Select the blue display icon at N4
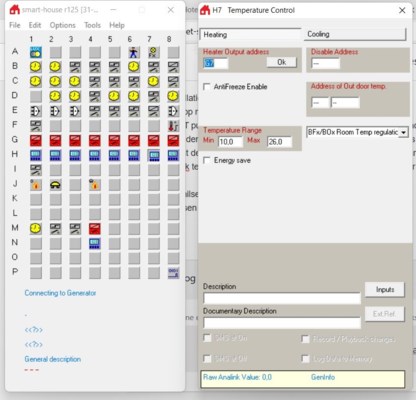 click(x=95, y=243)
